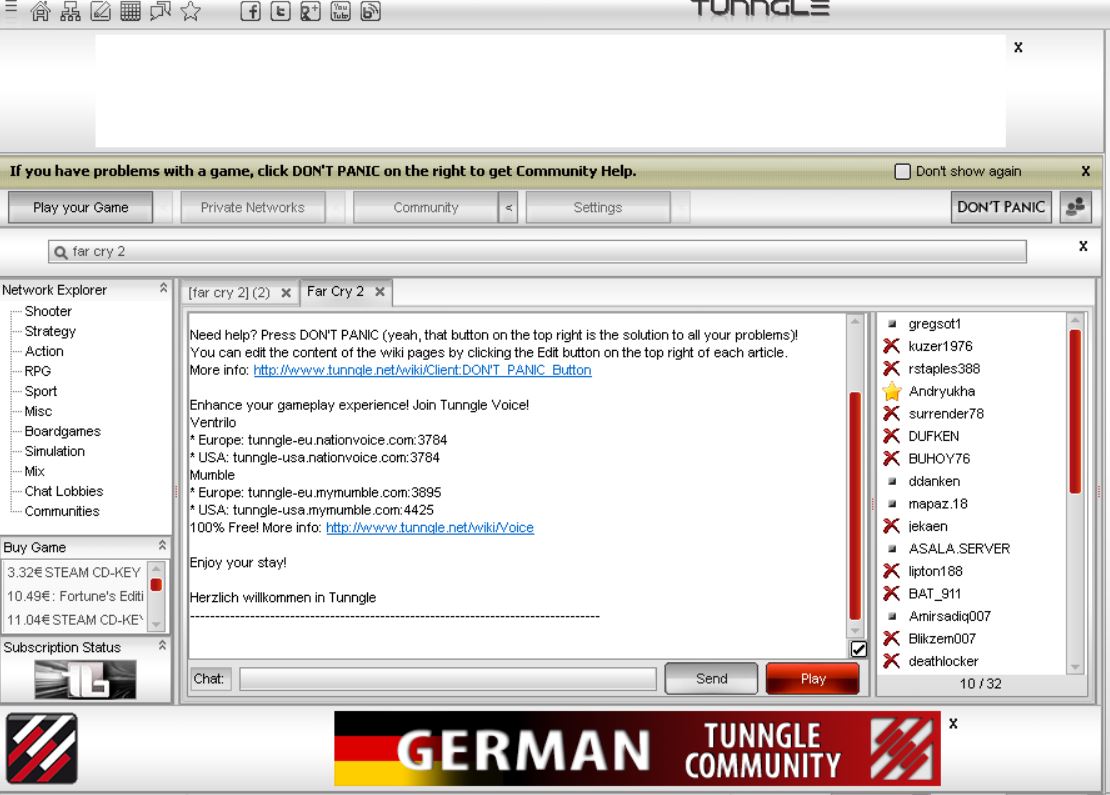Click the Tunngle logo icon at bottom left

coord(42,748)
